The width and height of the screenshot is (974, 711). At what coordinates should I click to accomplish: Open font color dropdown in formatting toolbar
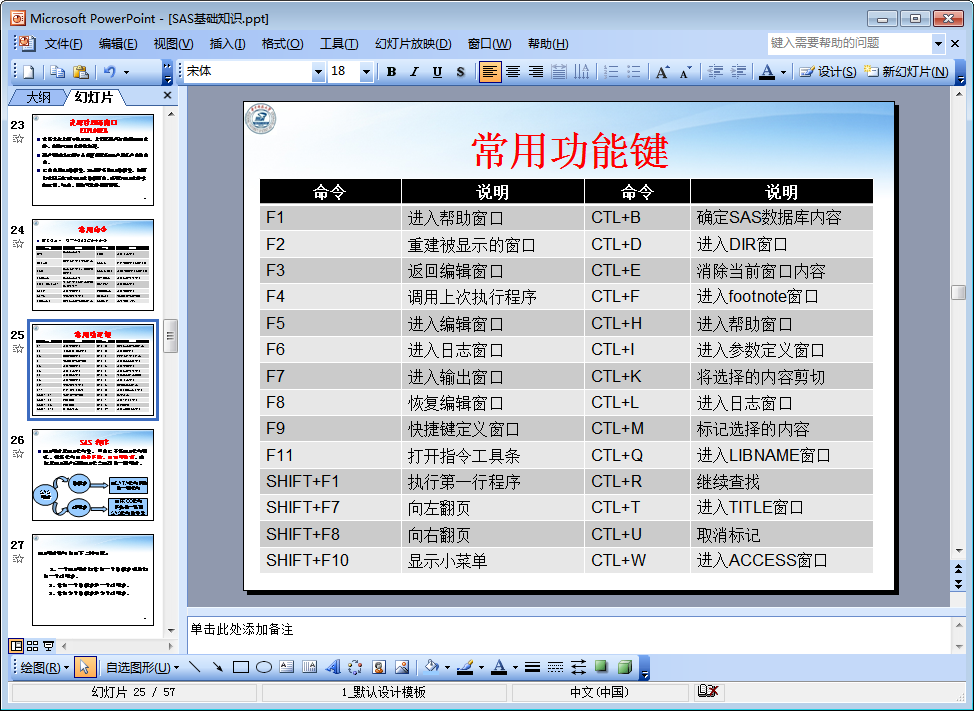[x=783, y=72]
